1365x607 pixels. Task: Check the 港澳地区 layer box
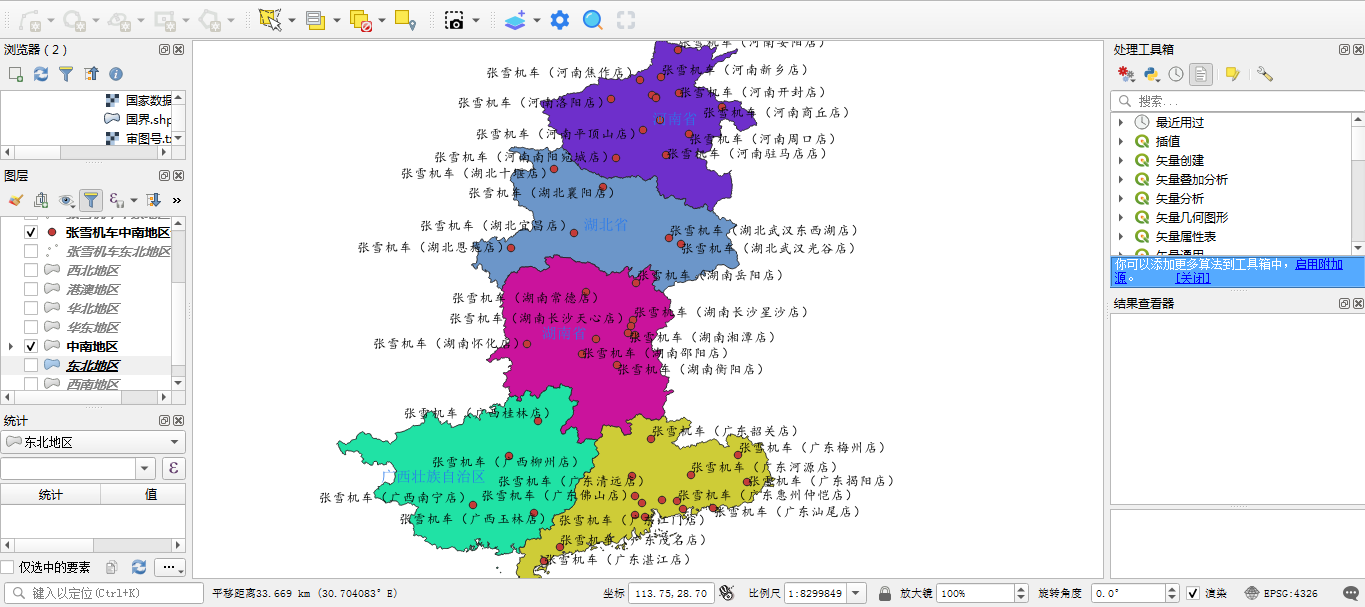31,289
